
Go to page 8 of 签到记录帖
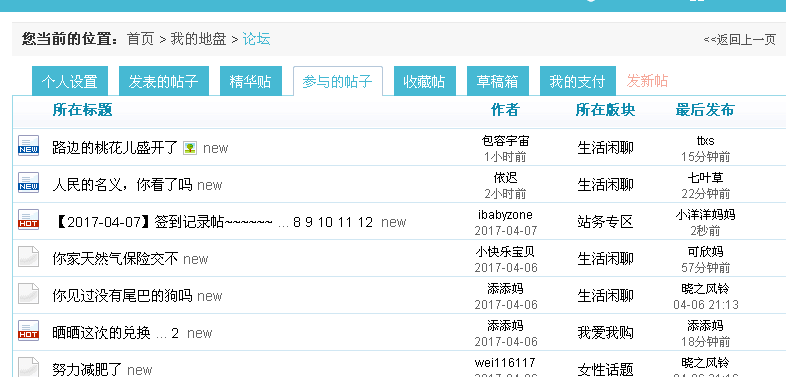click(x=297, y=222)
